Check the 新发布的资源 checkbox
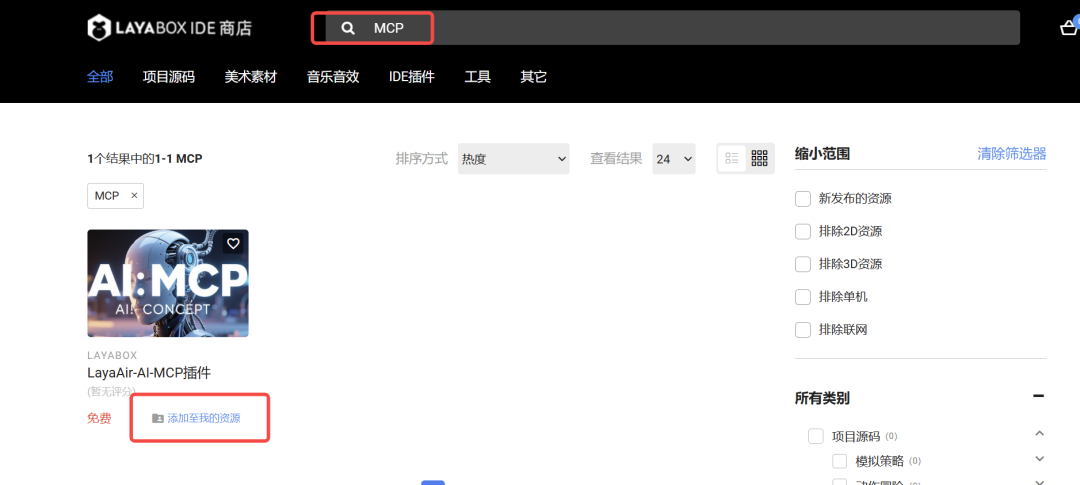 [x=802, y=198]
